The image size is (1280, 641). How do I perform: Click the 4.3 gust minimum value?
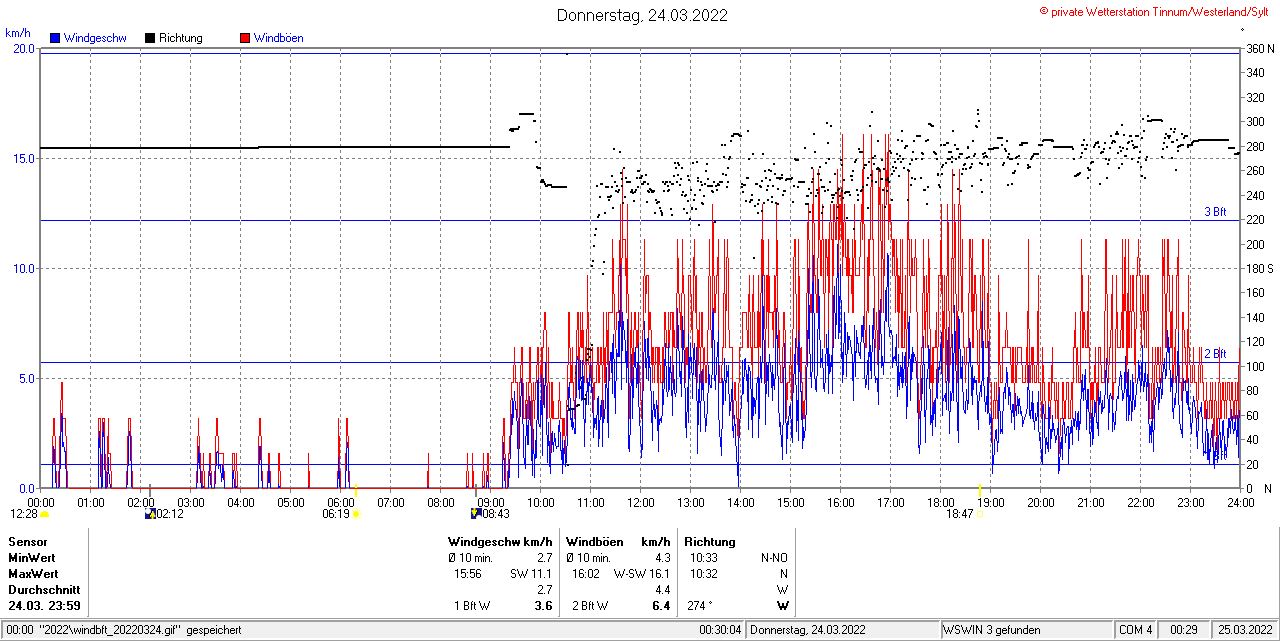[662, 557]
